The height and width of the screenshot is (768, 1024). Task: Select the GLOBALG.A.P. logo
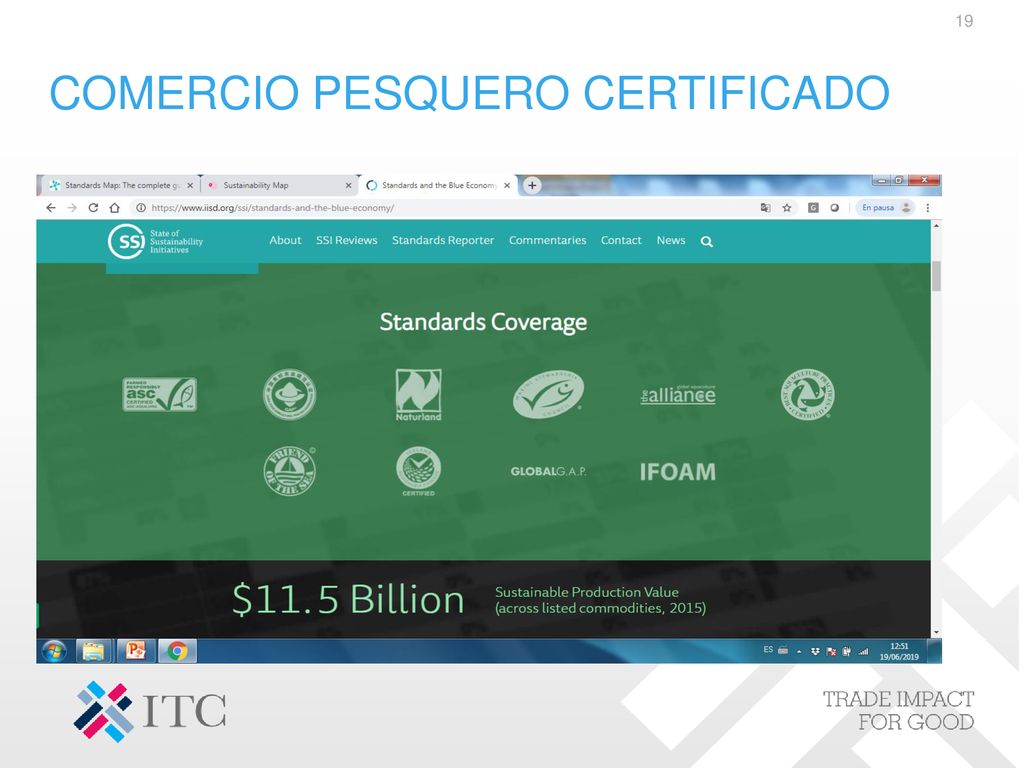pyautogui.click(x=549, y=472)
